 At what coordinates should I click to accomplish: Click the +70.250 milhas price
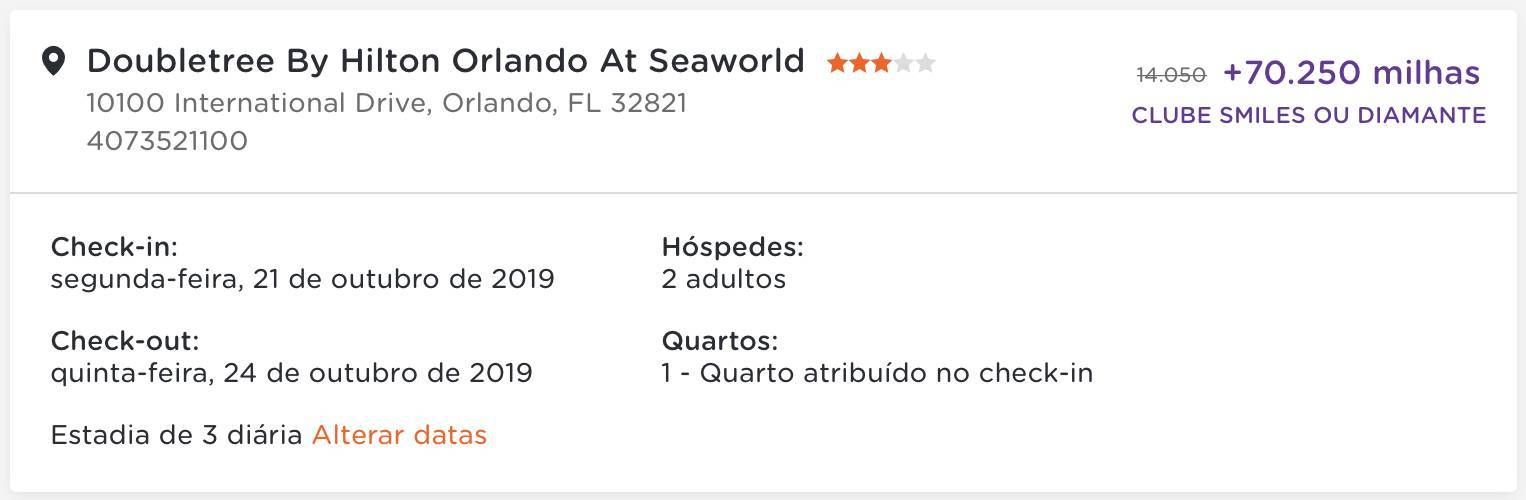[x=1351, y=72]
